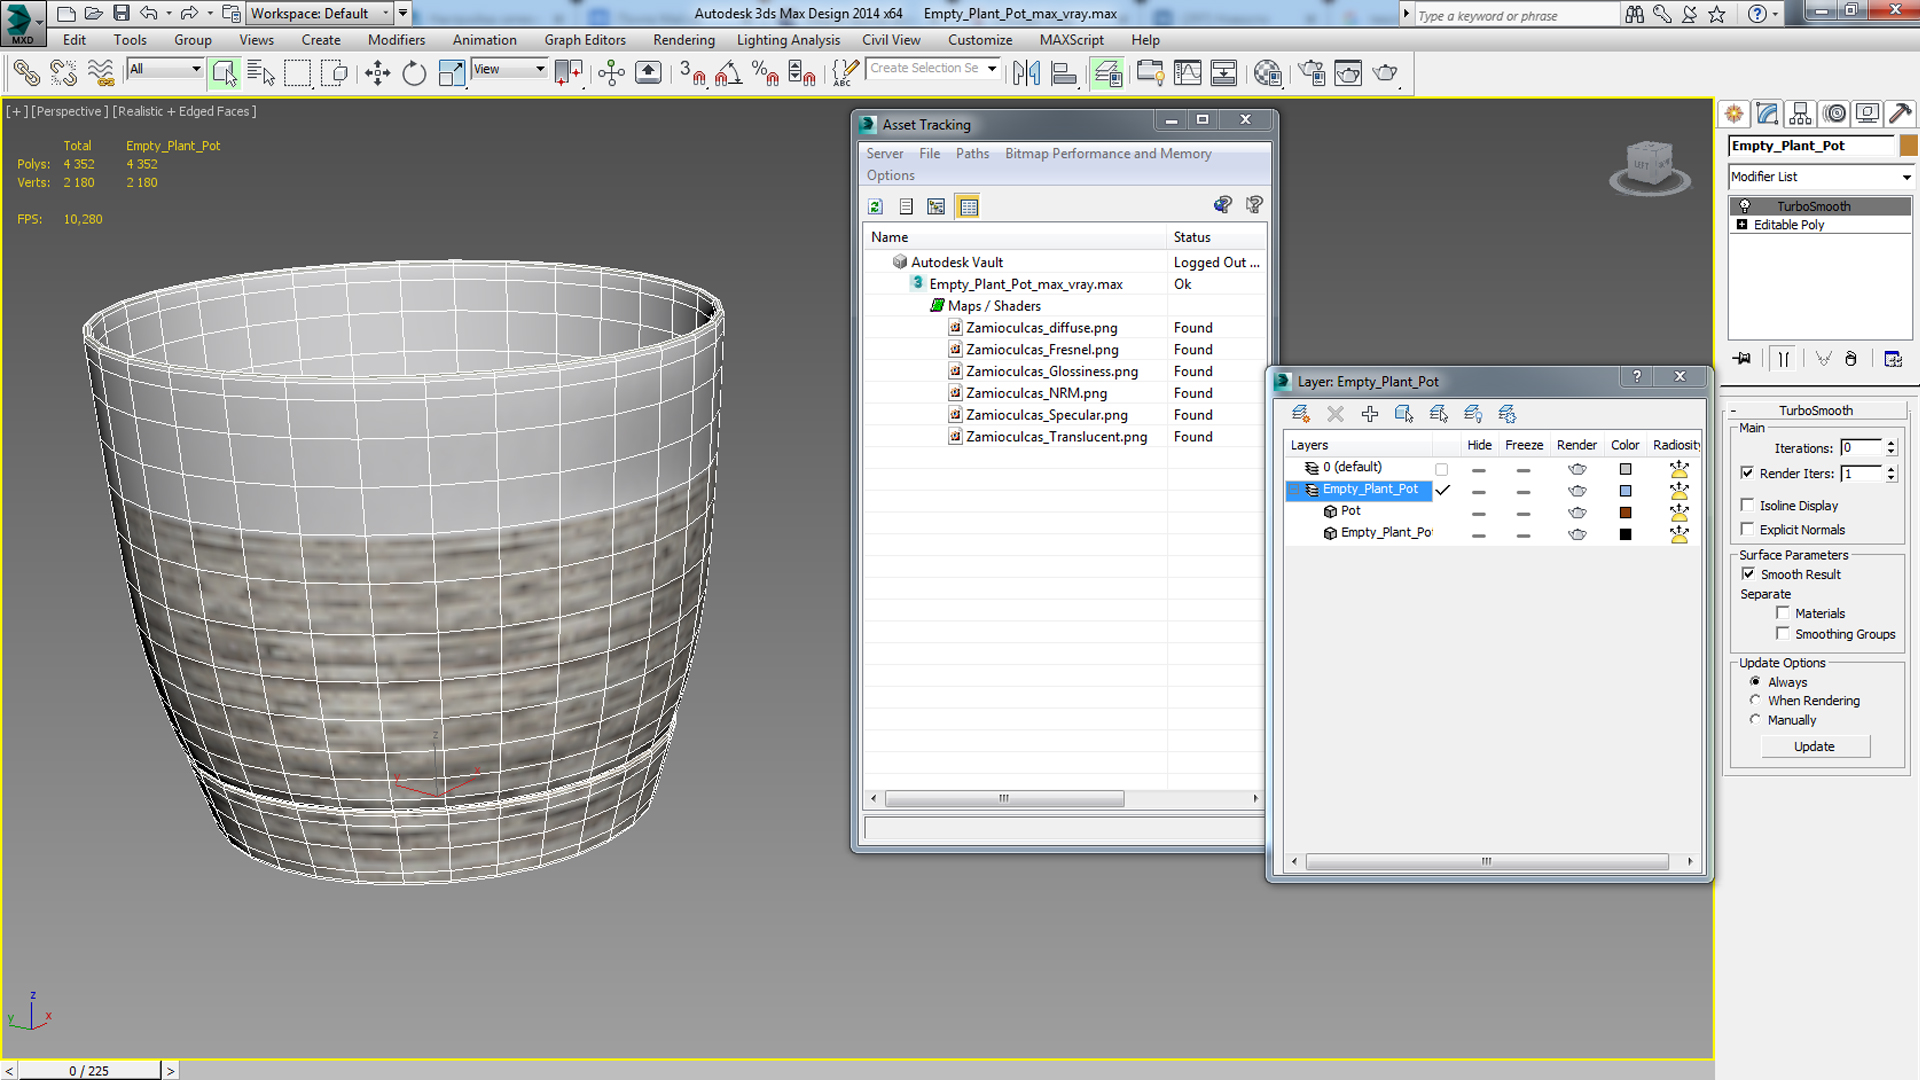Open the Modifier List dropdown
This screenshot has width=1920, height=1080.
[x=1821, y=177]
